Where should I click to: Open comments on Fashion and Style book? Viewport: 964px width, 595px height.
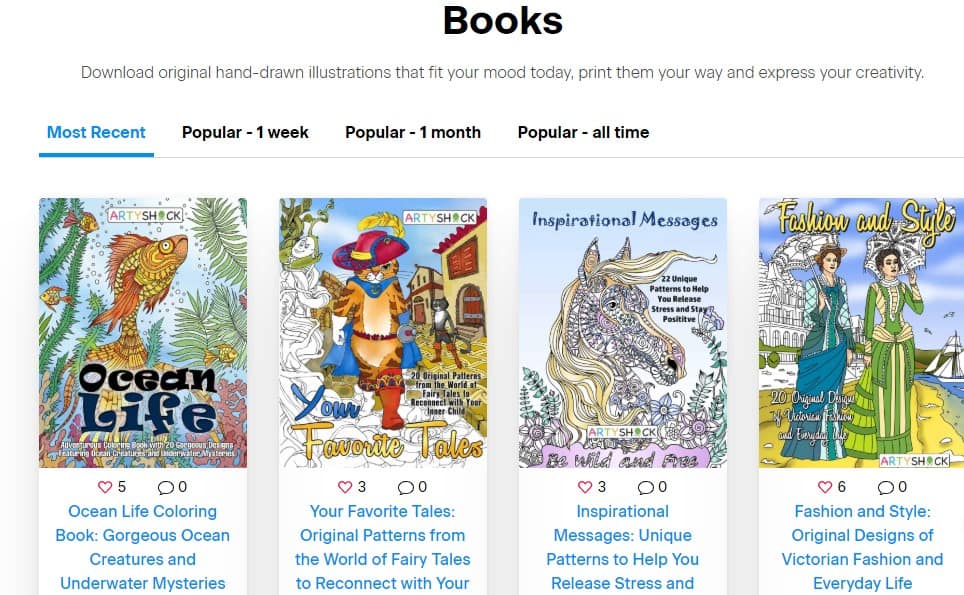click(885, 487)
